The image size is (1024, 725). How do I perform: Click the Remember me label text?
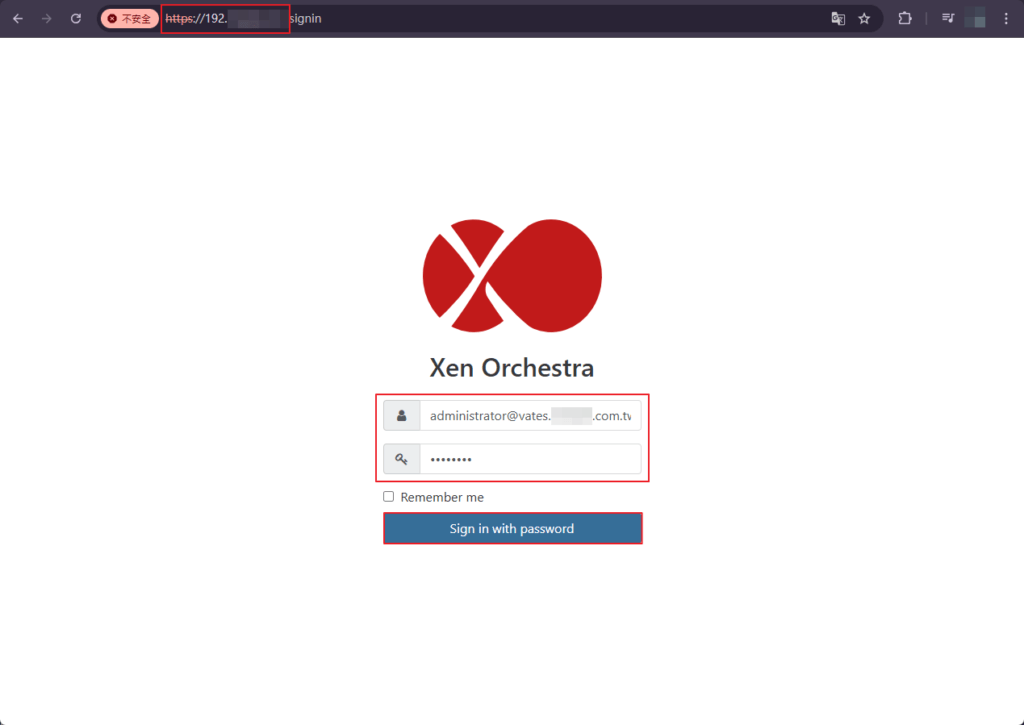click(x=442, y=497)
